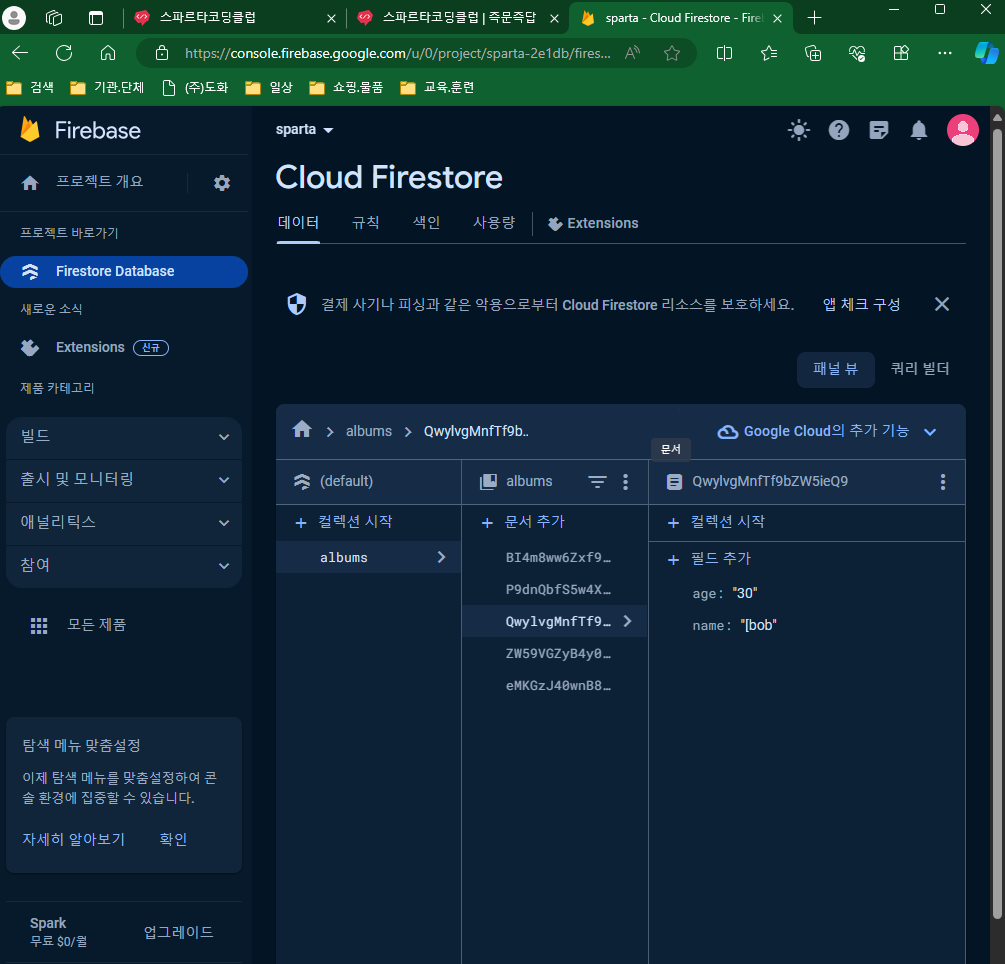Open browser collections icon
Viewport: 1005px width, 964px height.
tap(813, 53)
